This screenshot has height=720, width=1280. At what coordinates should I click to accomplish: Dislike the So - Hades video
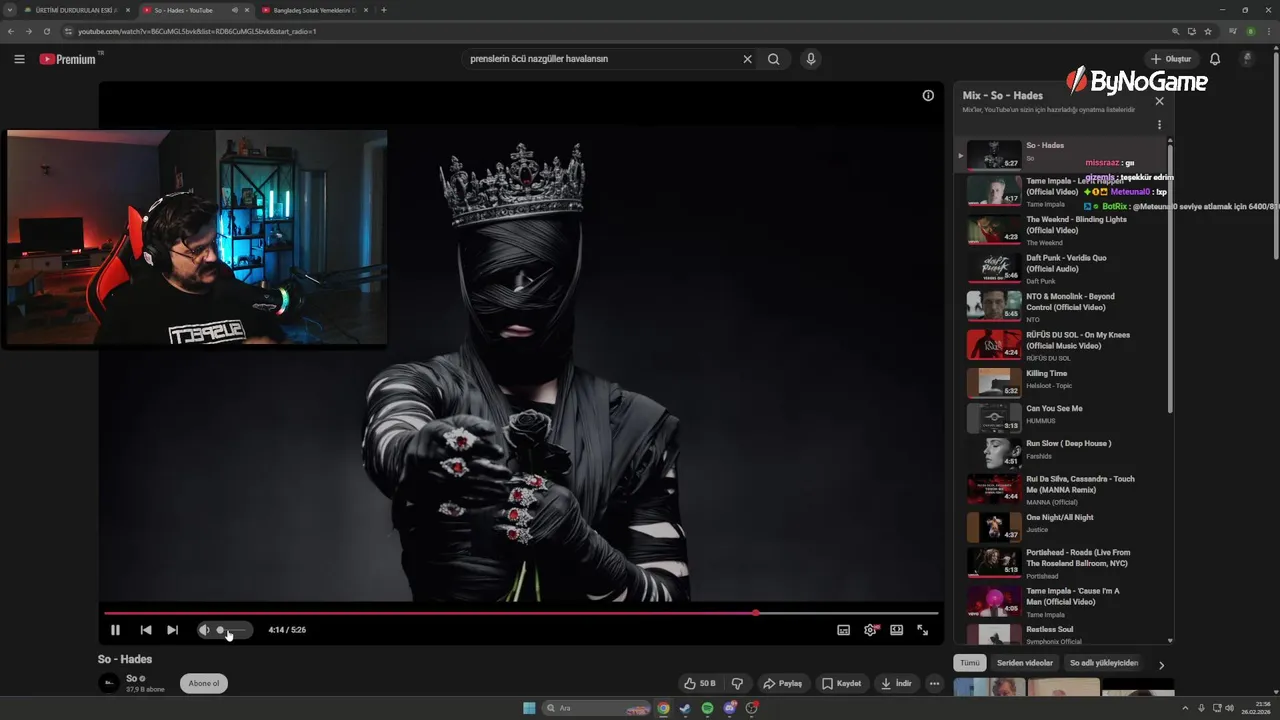[x=738, y=684]
